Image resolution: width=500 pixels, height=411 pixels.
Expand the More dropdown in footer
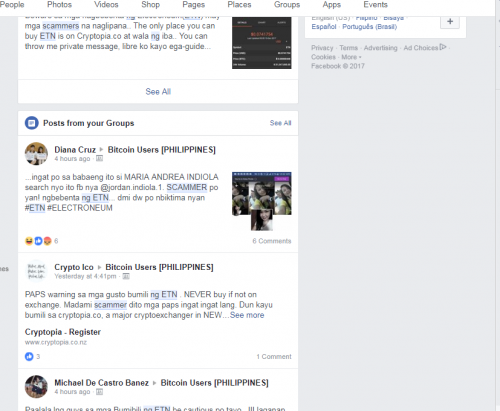[351, 57]
